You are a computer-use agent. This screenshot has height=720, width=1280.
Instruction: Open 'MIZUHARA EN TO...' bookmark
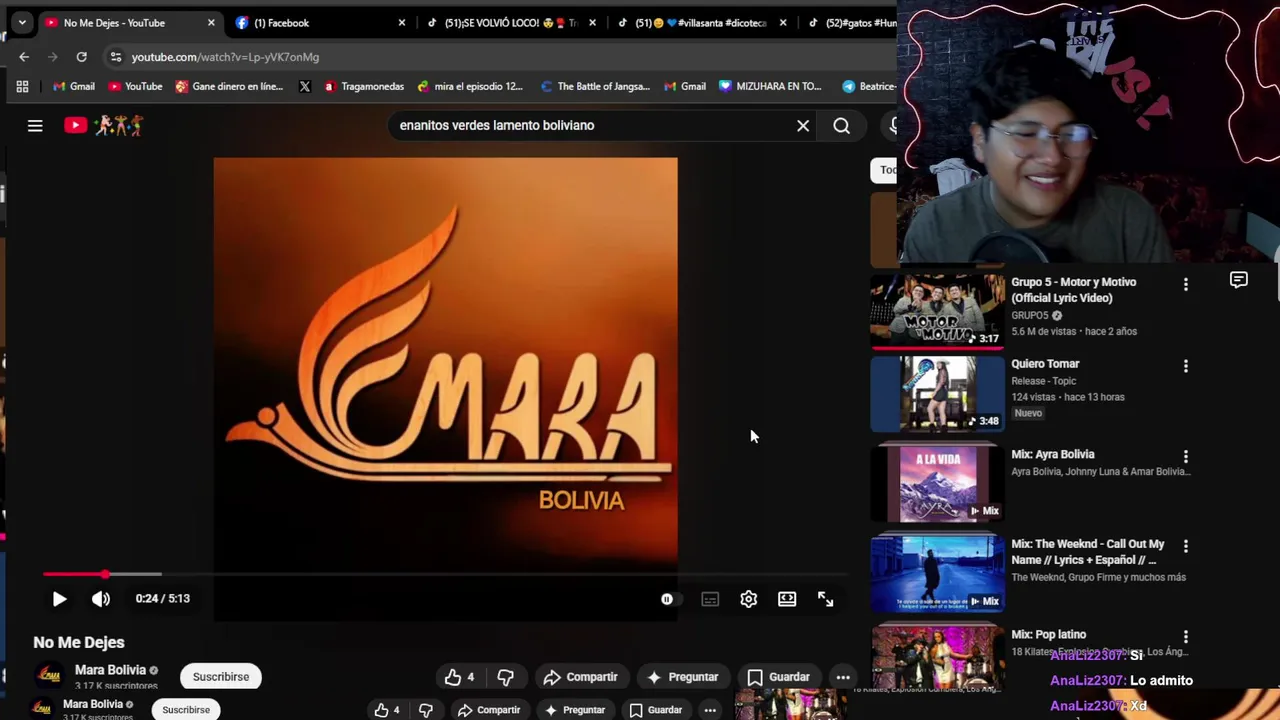770,87
